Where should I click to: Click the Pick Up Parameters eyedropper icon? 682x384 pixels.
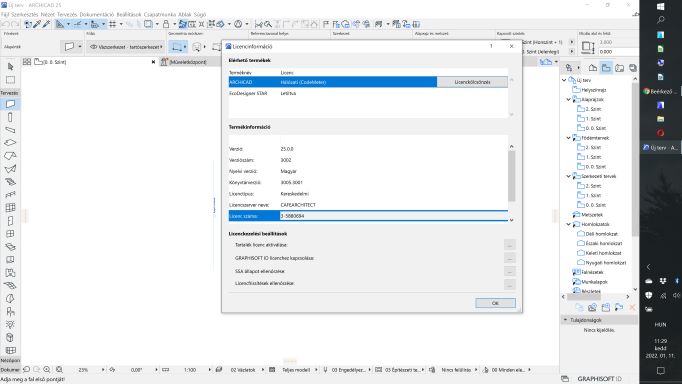pyautogui.click(x=37, y=24)
